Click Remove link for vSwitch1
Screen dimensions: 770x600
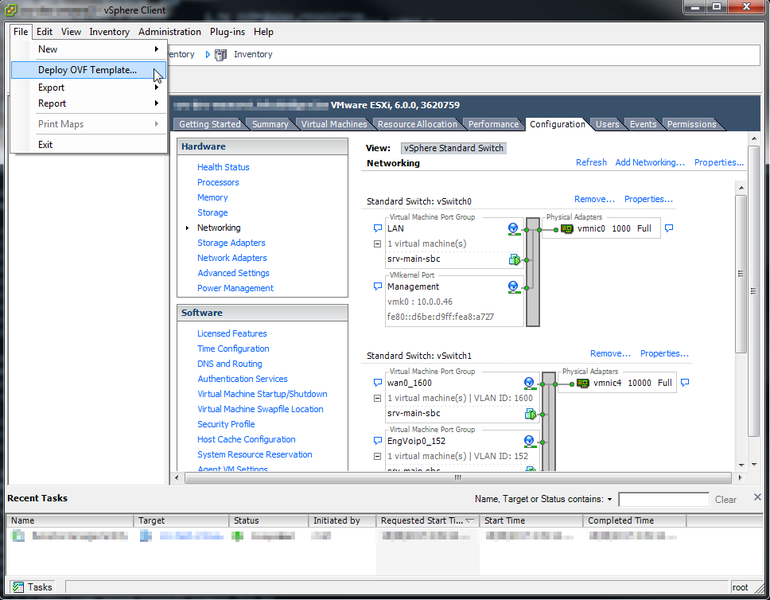(610, 354)
